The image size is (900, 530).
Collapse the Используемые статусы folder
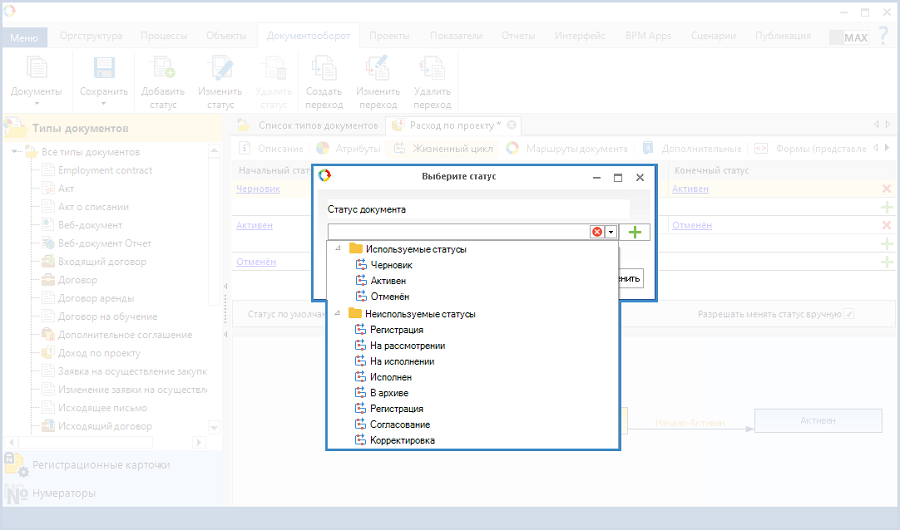338,249
